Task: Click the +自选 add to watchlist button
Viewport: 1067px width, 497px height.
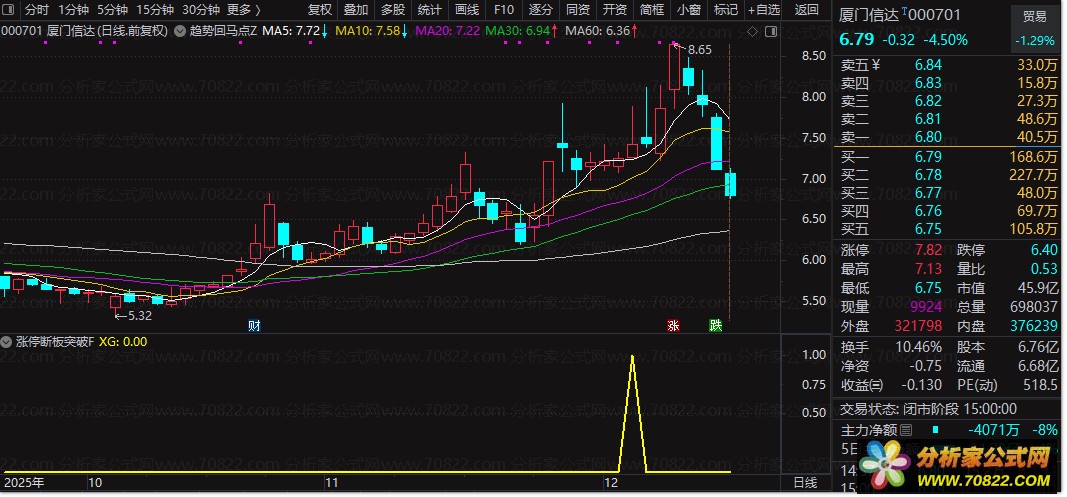Action: coord(764,10)
